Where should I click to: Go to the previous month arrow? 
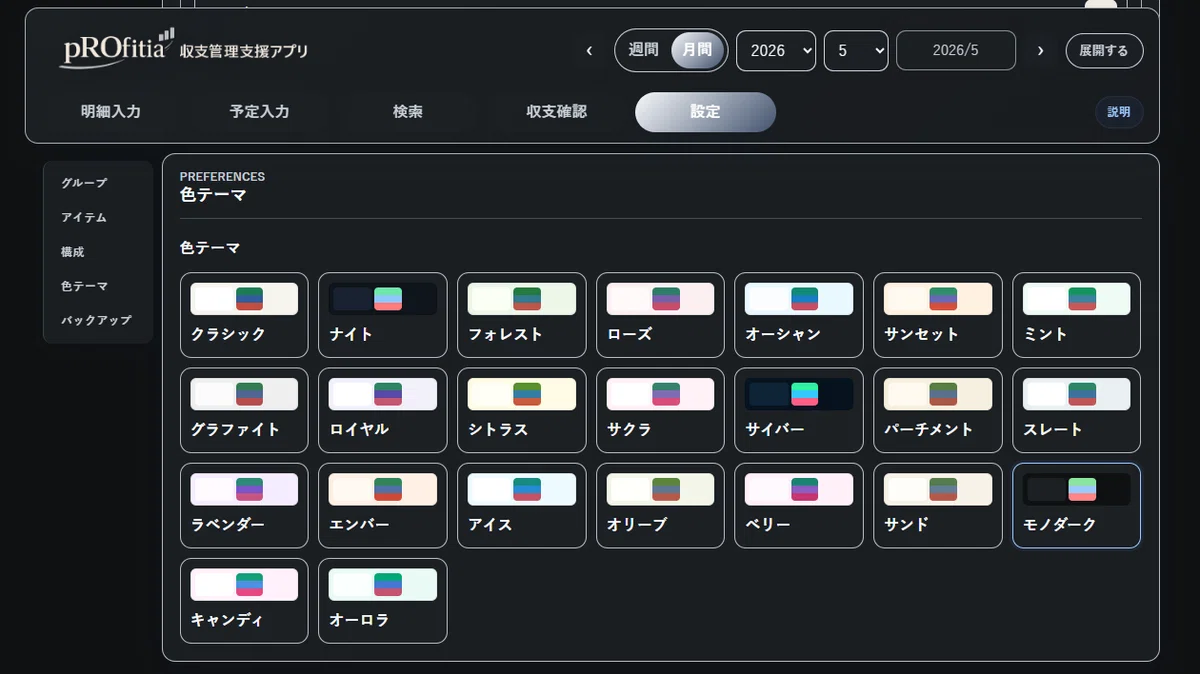pos(589,50)
